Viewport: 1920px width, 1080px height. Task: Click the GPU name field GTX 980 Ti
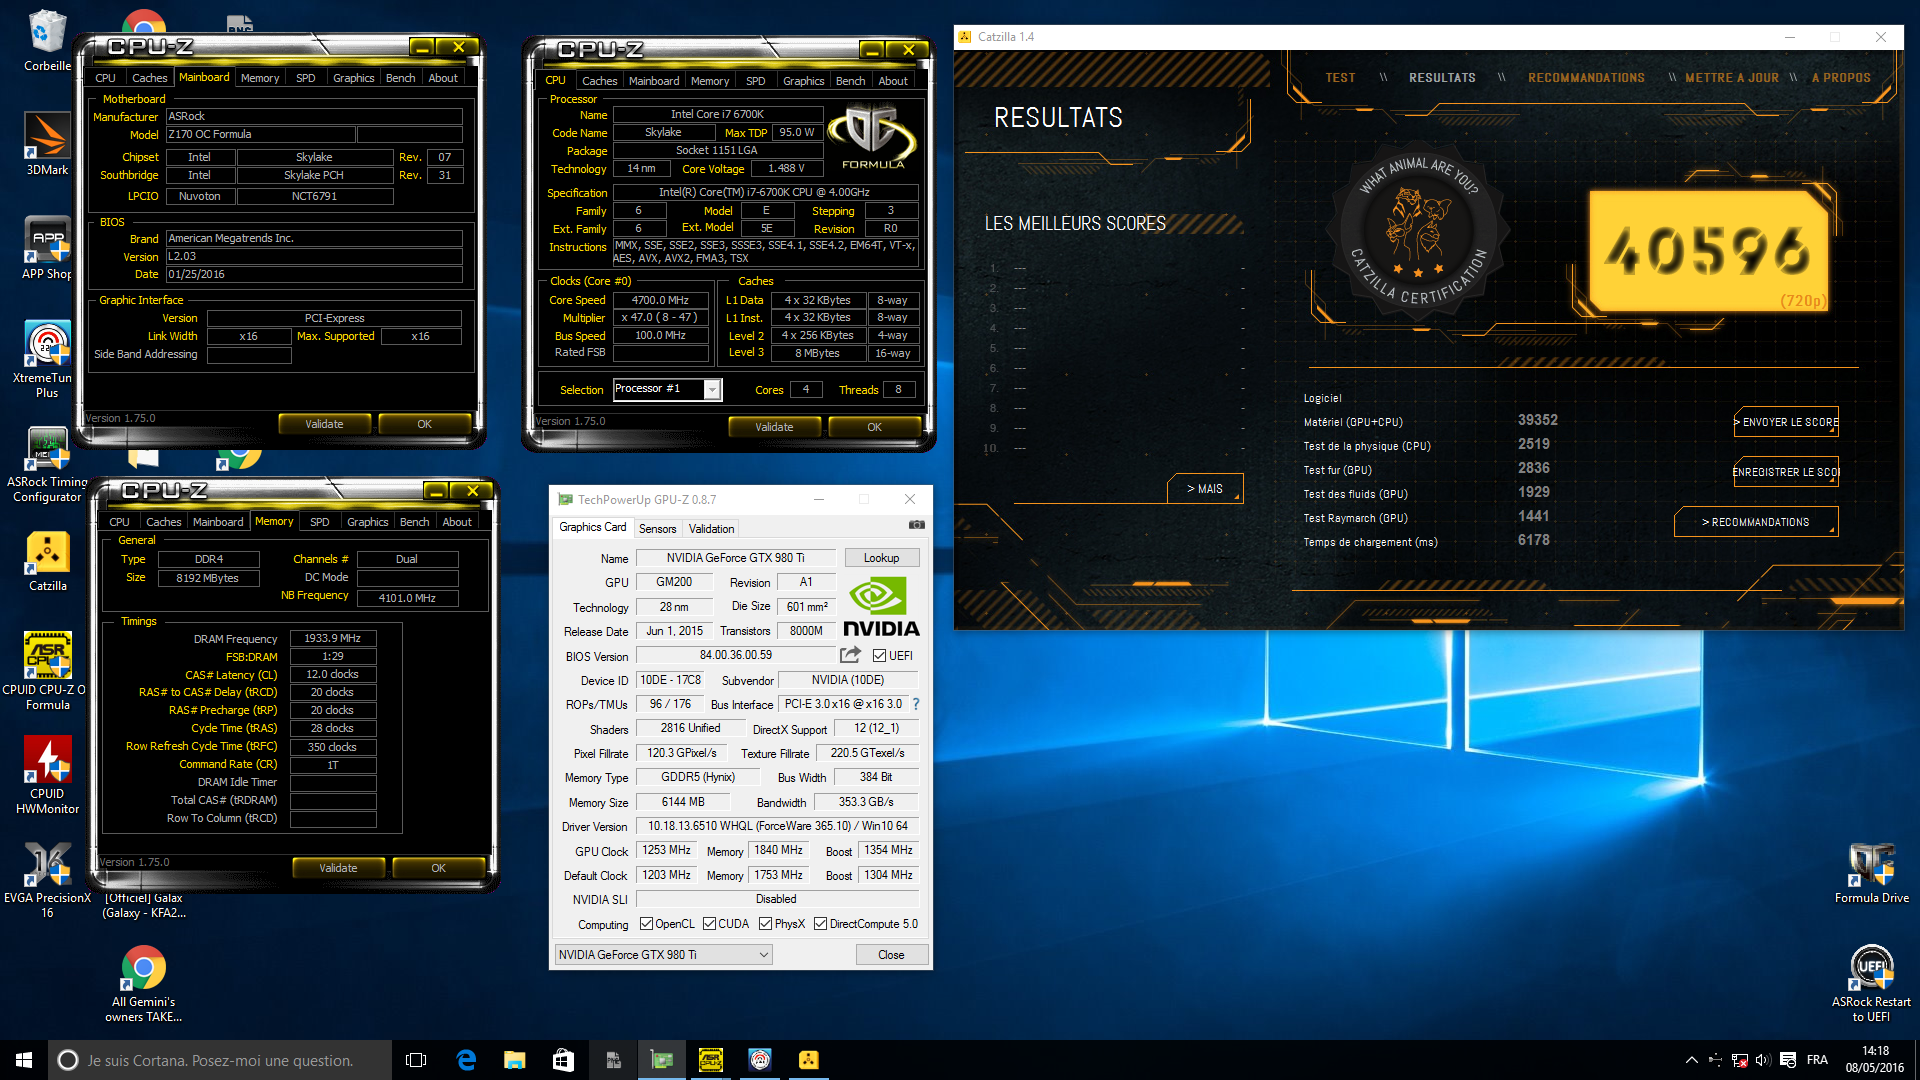pyautogui.click(x=735, y=558)
